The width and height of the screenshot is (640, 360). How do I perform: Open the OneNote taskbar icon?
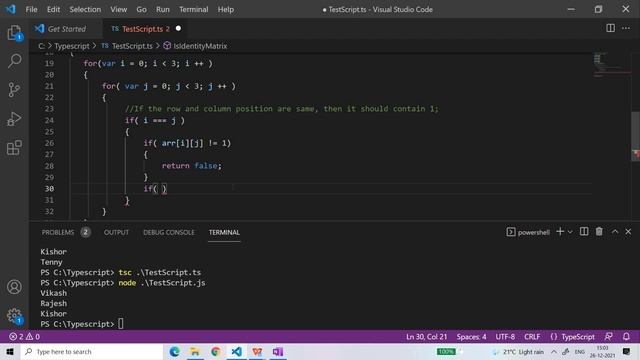[278, 351]
